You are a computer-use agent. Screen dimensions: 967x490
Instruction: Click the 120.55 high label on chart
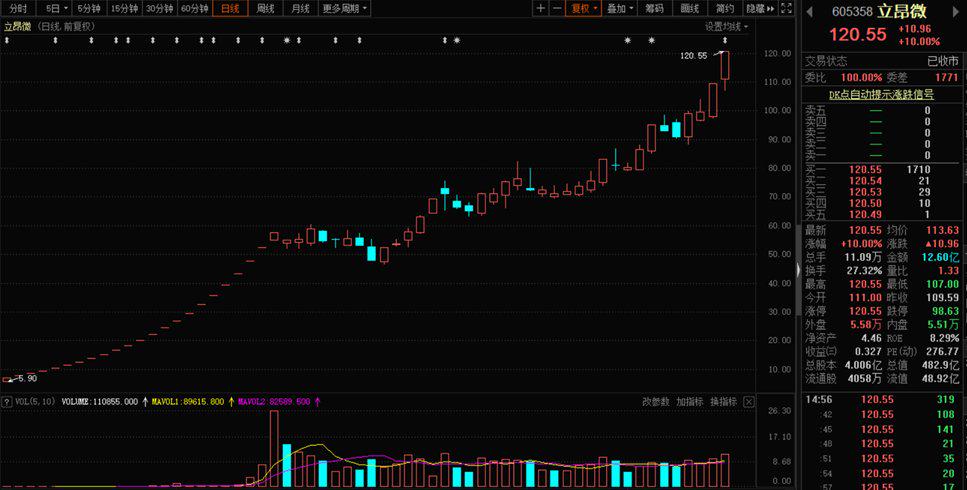(x=694, y=56)
